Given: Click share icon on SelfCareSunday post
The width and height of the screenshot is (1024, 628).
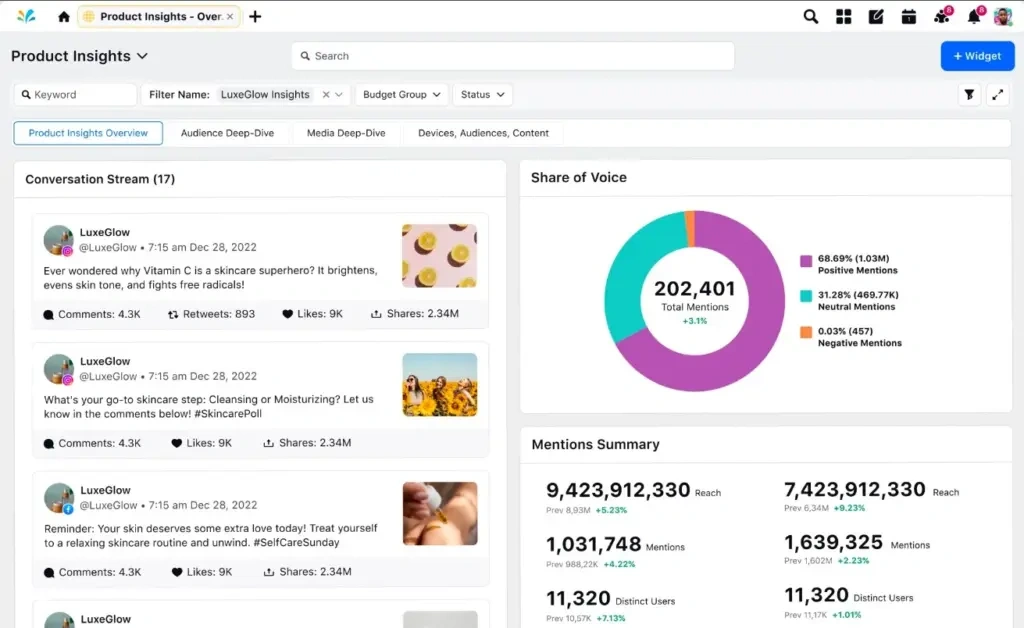Looking at the screenshot, I should (x=268, y=573).
